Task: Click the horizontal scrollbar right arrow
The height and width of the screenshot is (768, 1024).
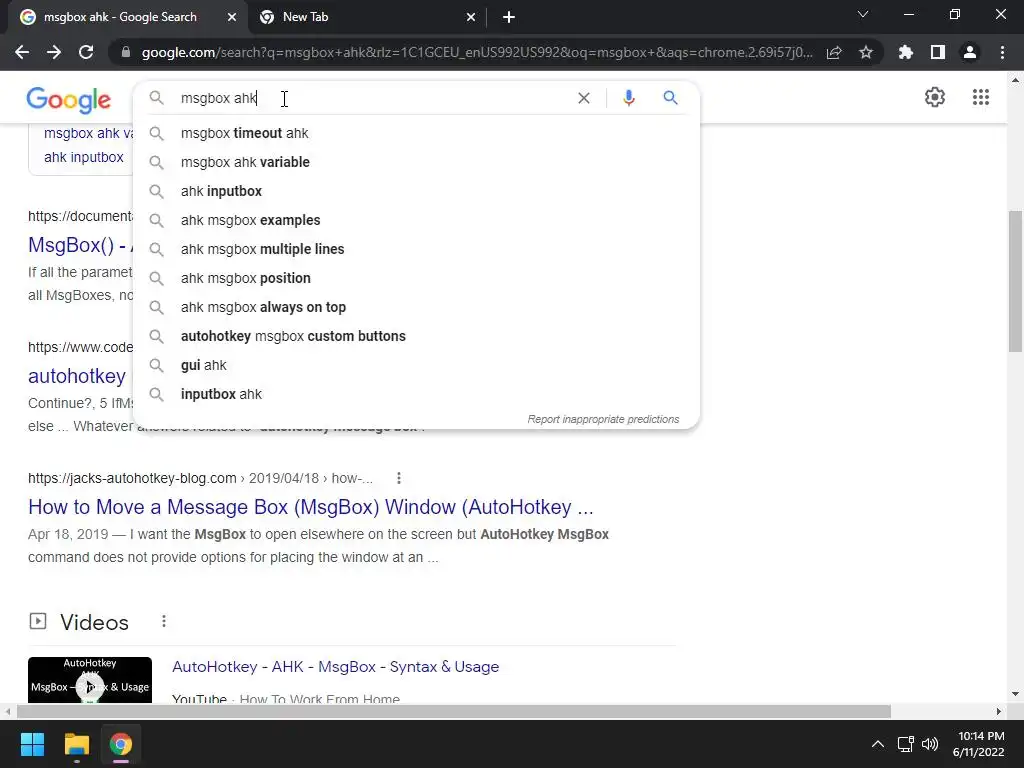Action: click(x=999, y=711)
